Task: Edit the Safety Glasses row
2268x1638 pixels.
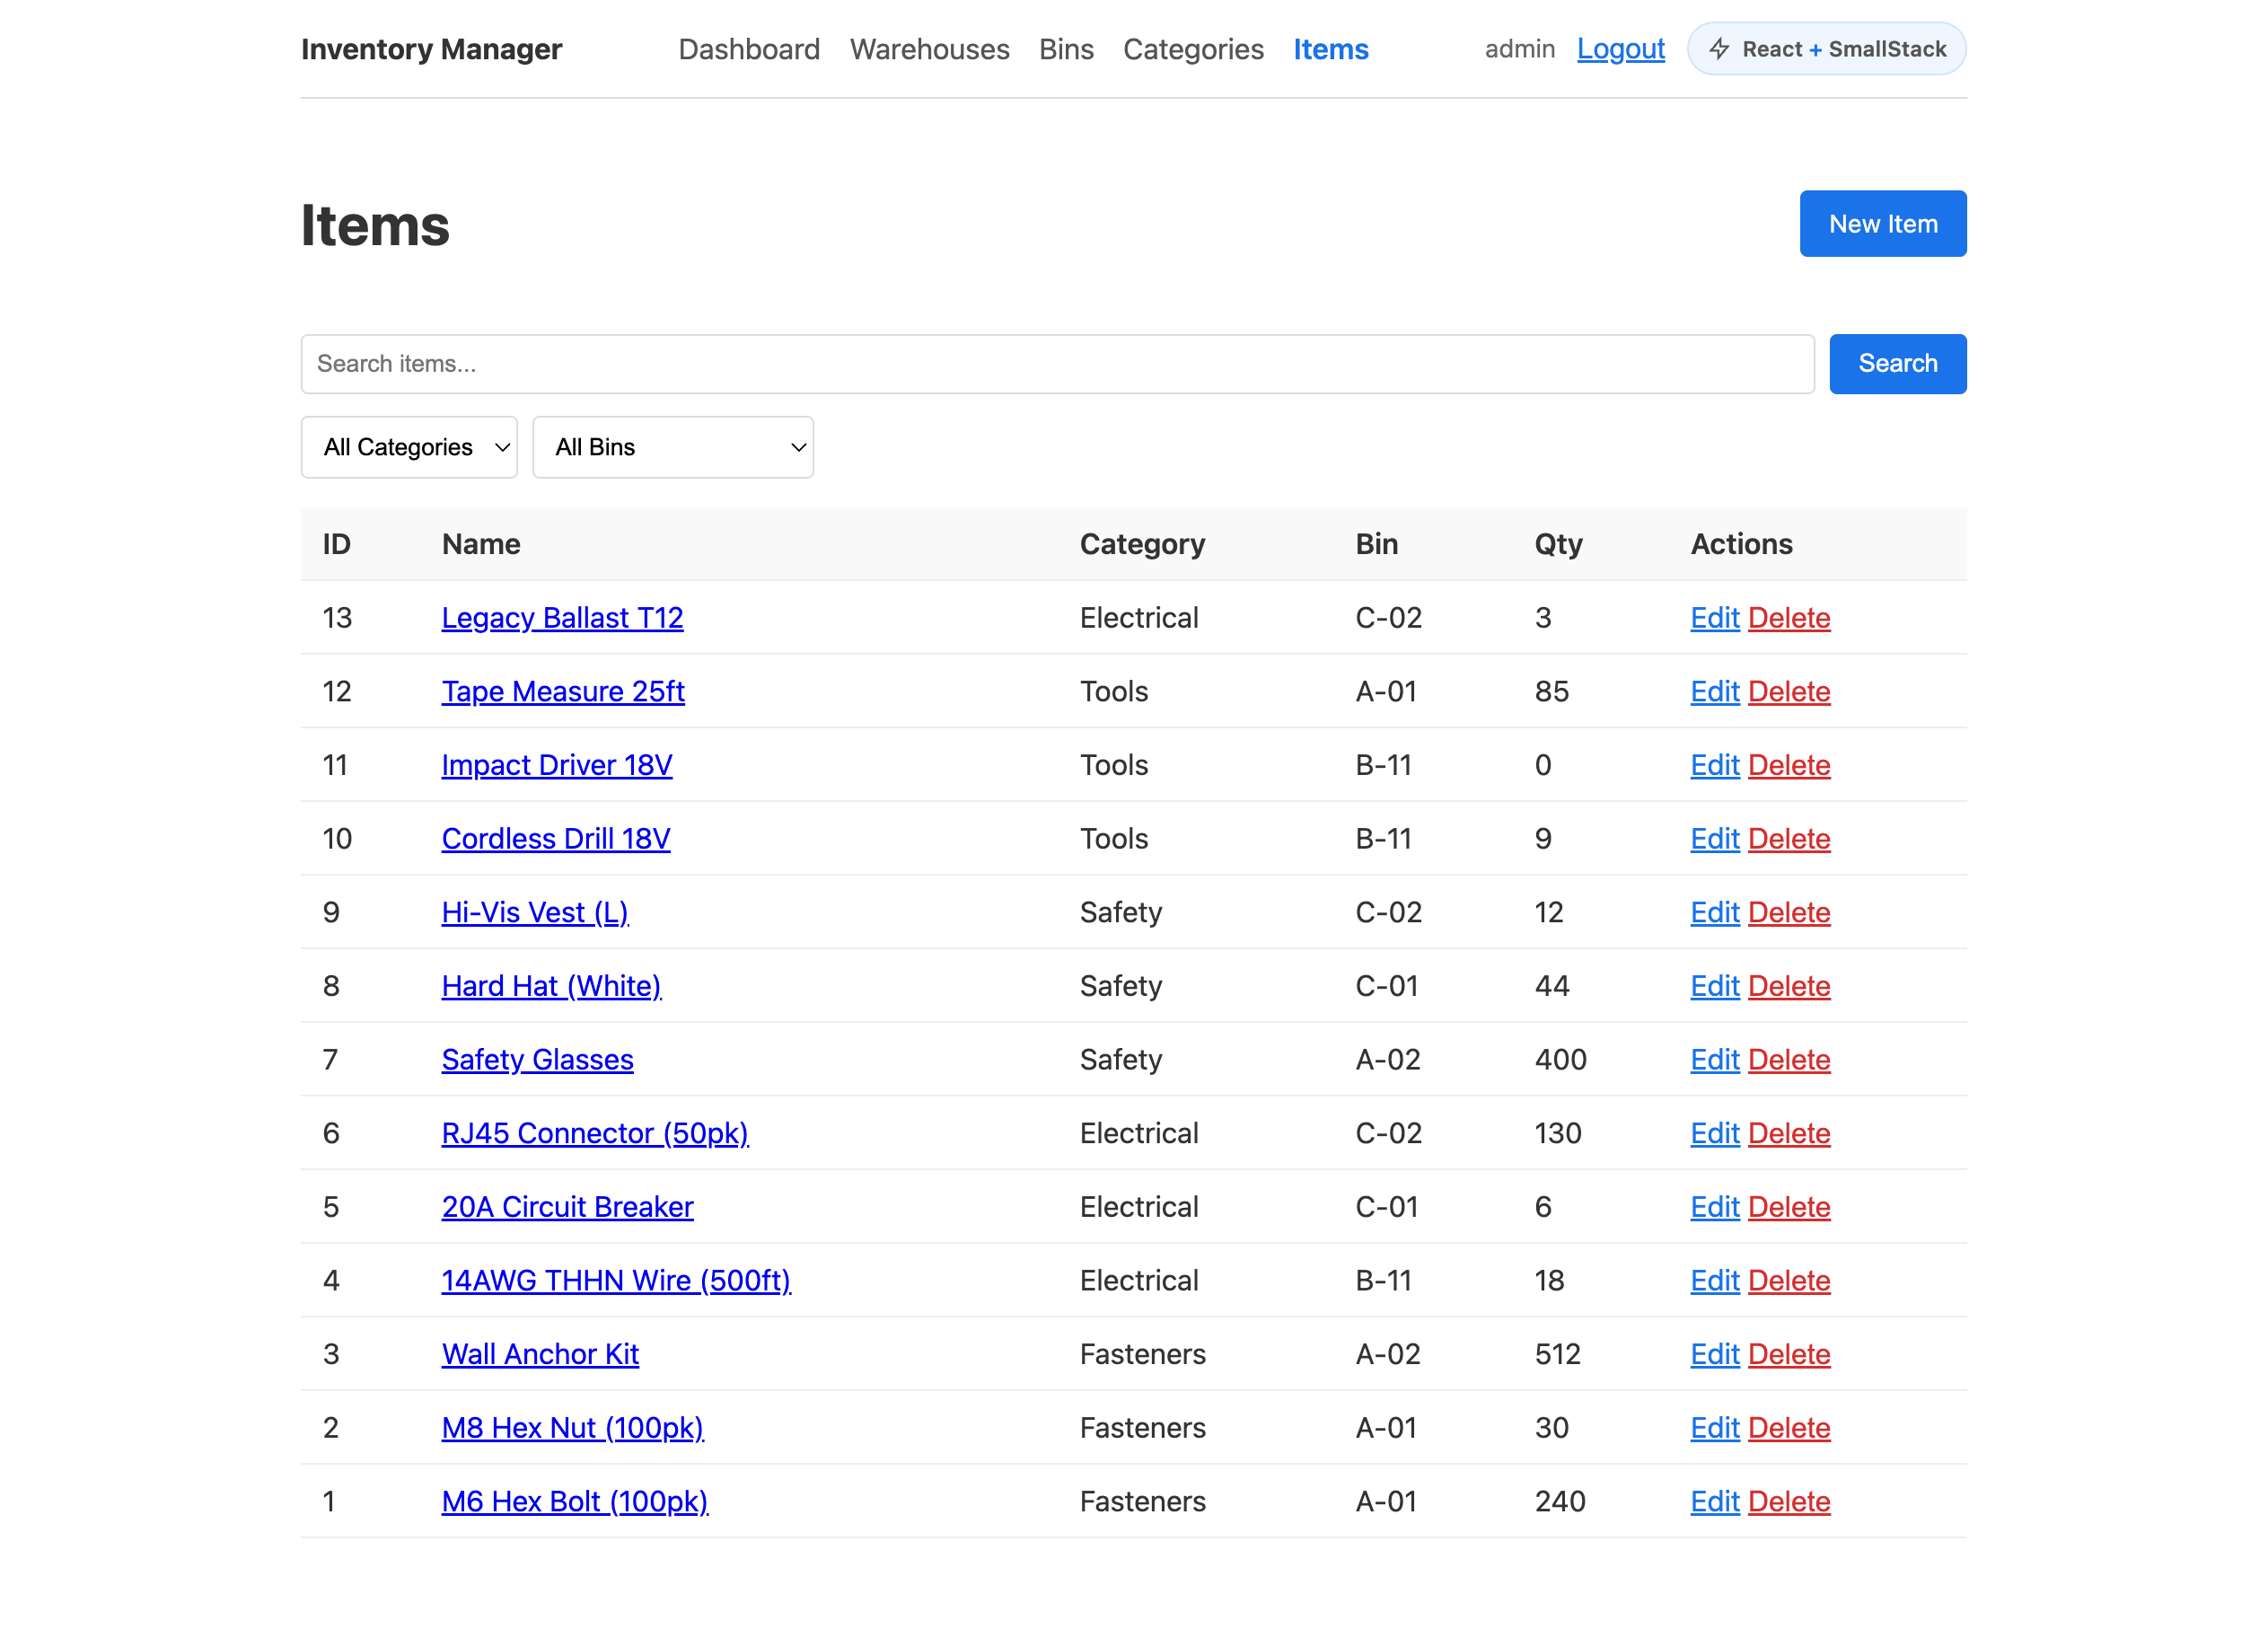Action: pos(1715,1060)
